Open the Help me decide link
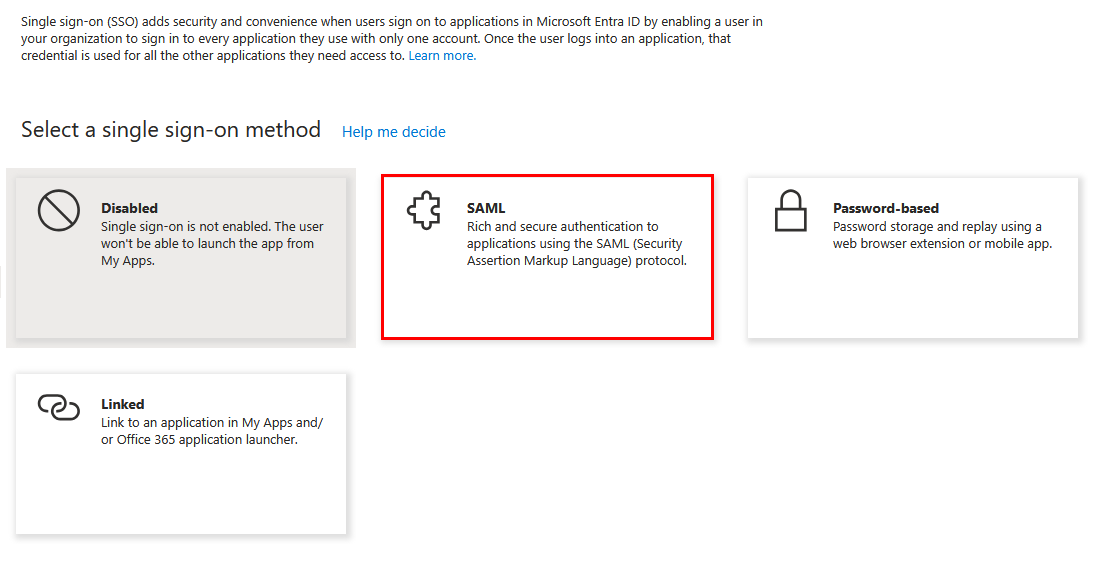Image resolution: width=1108 pixels, height=567 pixels. 393,132
